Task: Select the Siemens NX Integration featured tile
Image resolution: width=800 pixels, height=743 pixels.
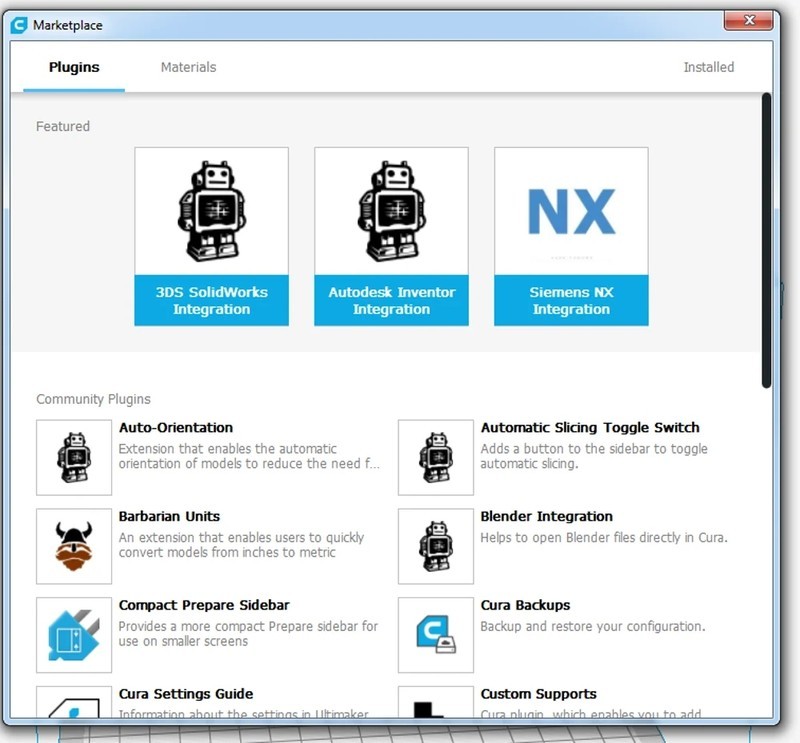Action: coord(571,236)
